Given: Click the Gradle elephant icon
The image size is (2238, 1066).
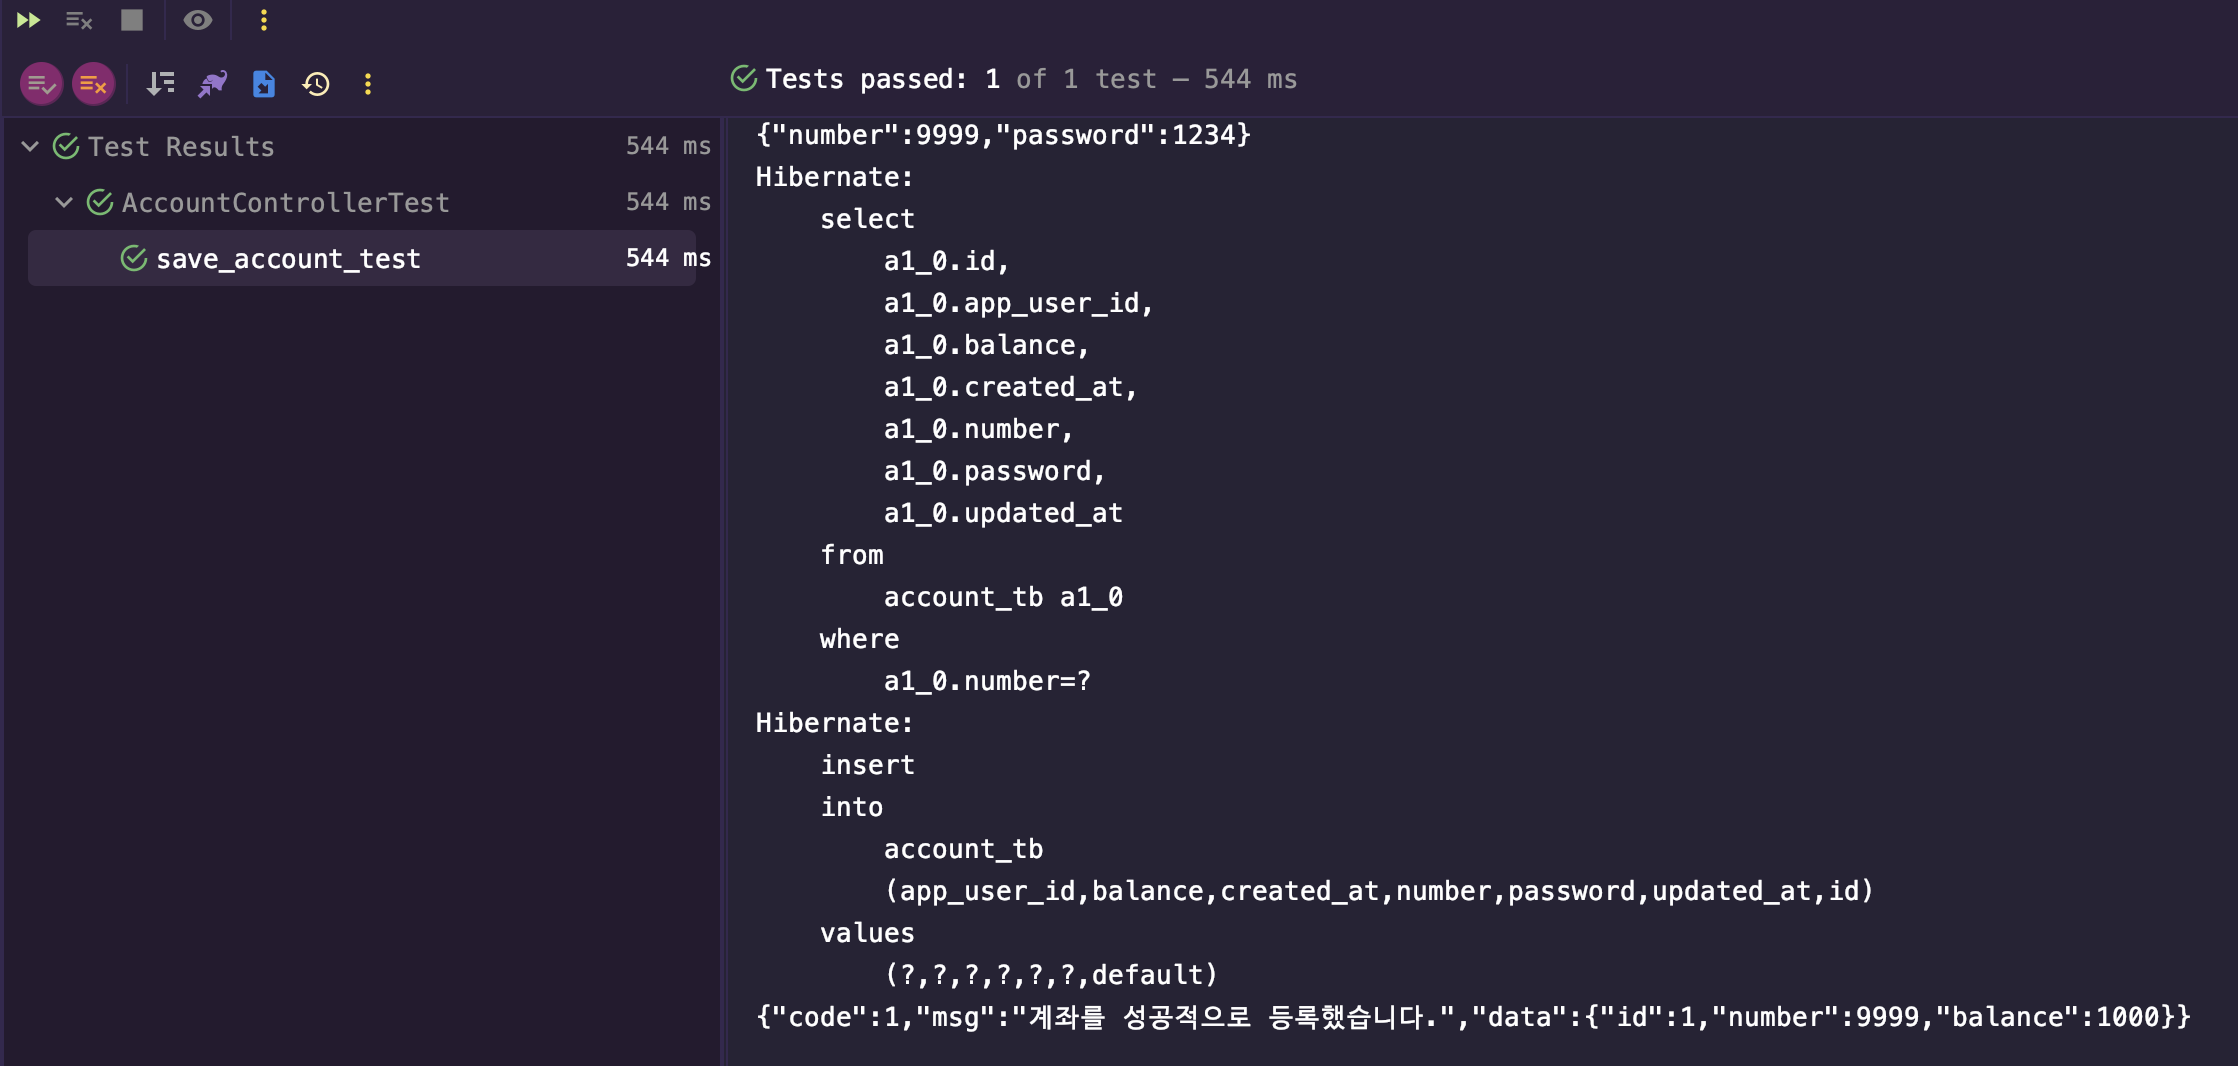Looking at the screenshot, I should (x=212, y=84).
